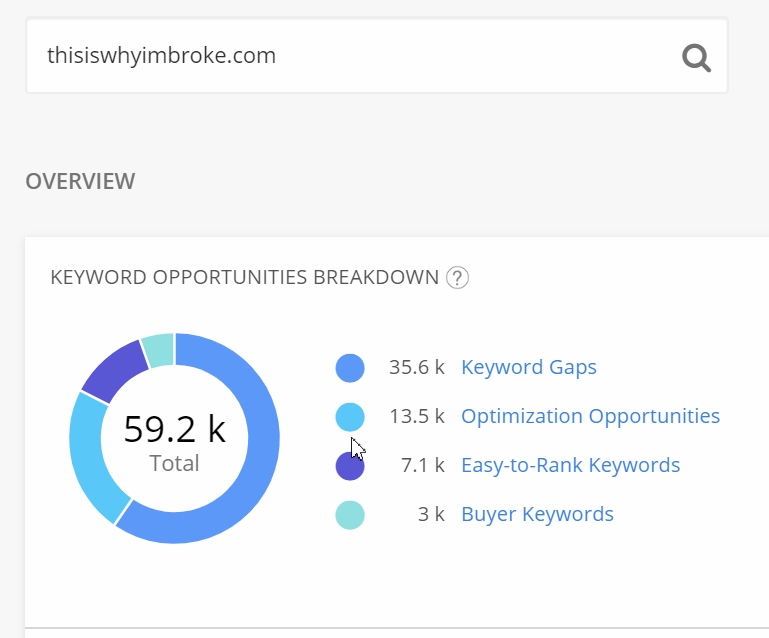Open the Keyword Opportunities Breakdown help icon
769x638 pixels.
pyautogui.click(x=458, y=277)
